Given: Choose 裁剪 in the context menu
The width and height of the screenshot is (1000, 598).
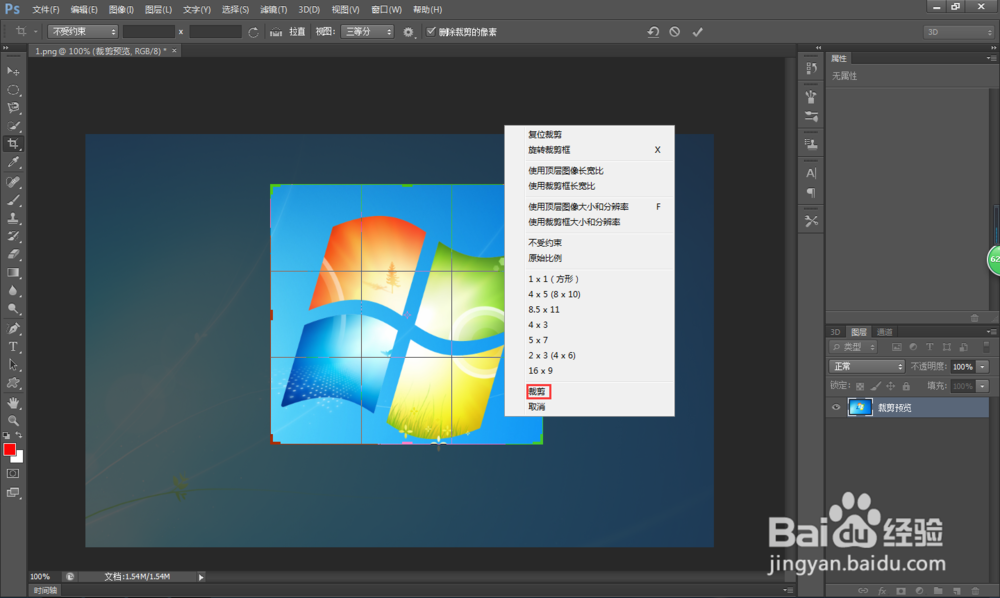Looking at the screenshot, I should (x=537, y=391).
